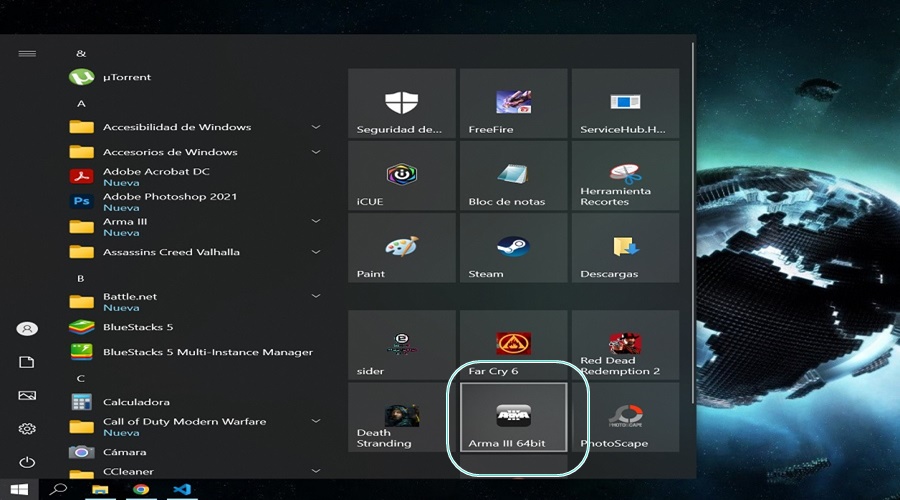
Task: Open the taskbar search magnifier
Action: (58, 489)
